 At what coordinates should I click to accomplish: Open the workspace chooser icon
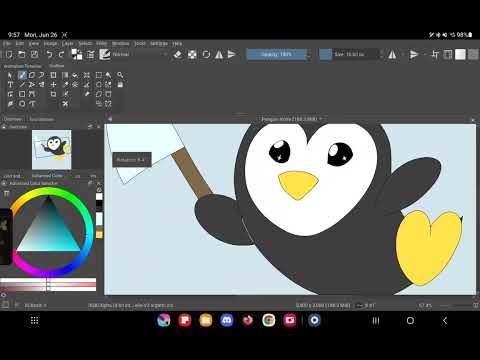[448, 54]
